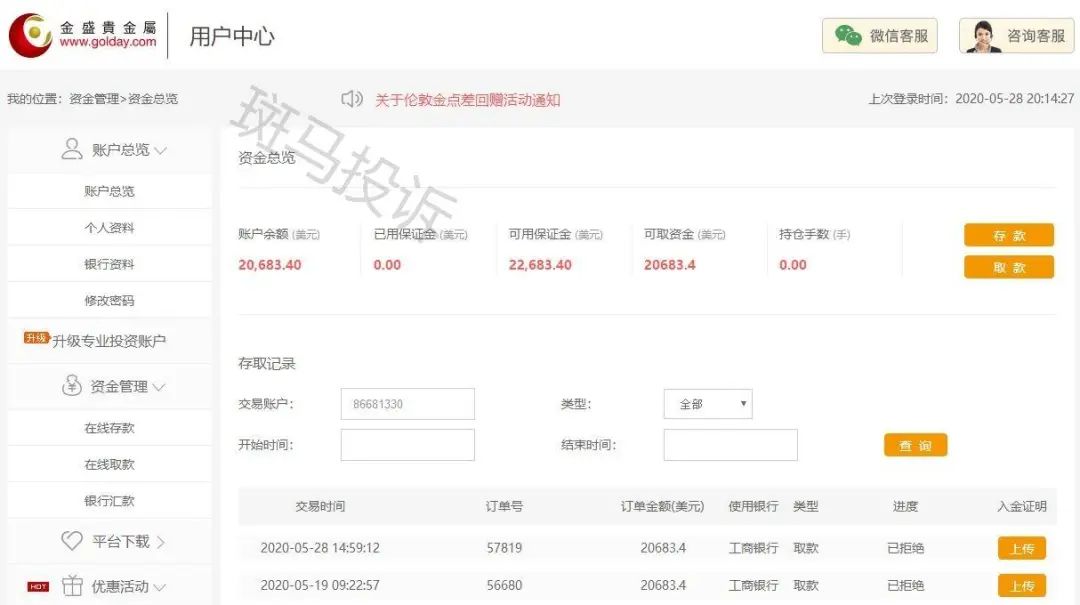Viewport: 1080px width, 605px height.
Task: Click the 开始时间 date input field
Action: point(407,445)
